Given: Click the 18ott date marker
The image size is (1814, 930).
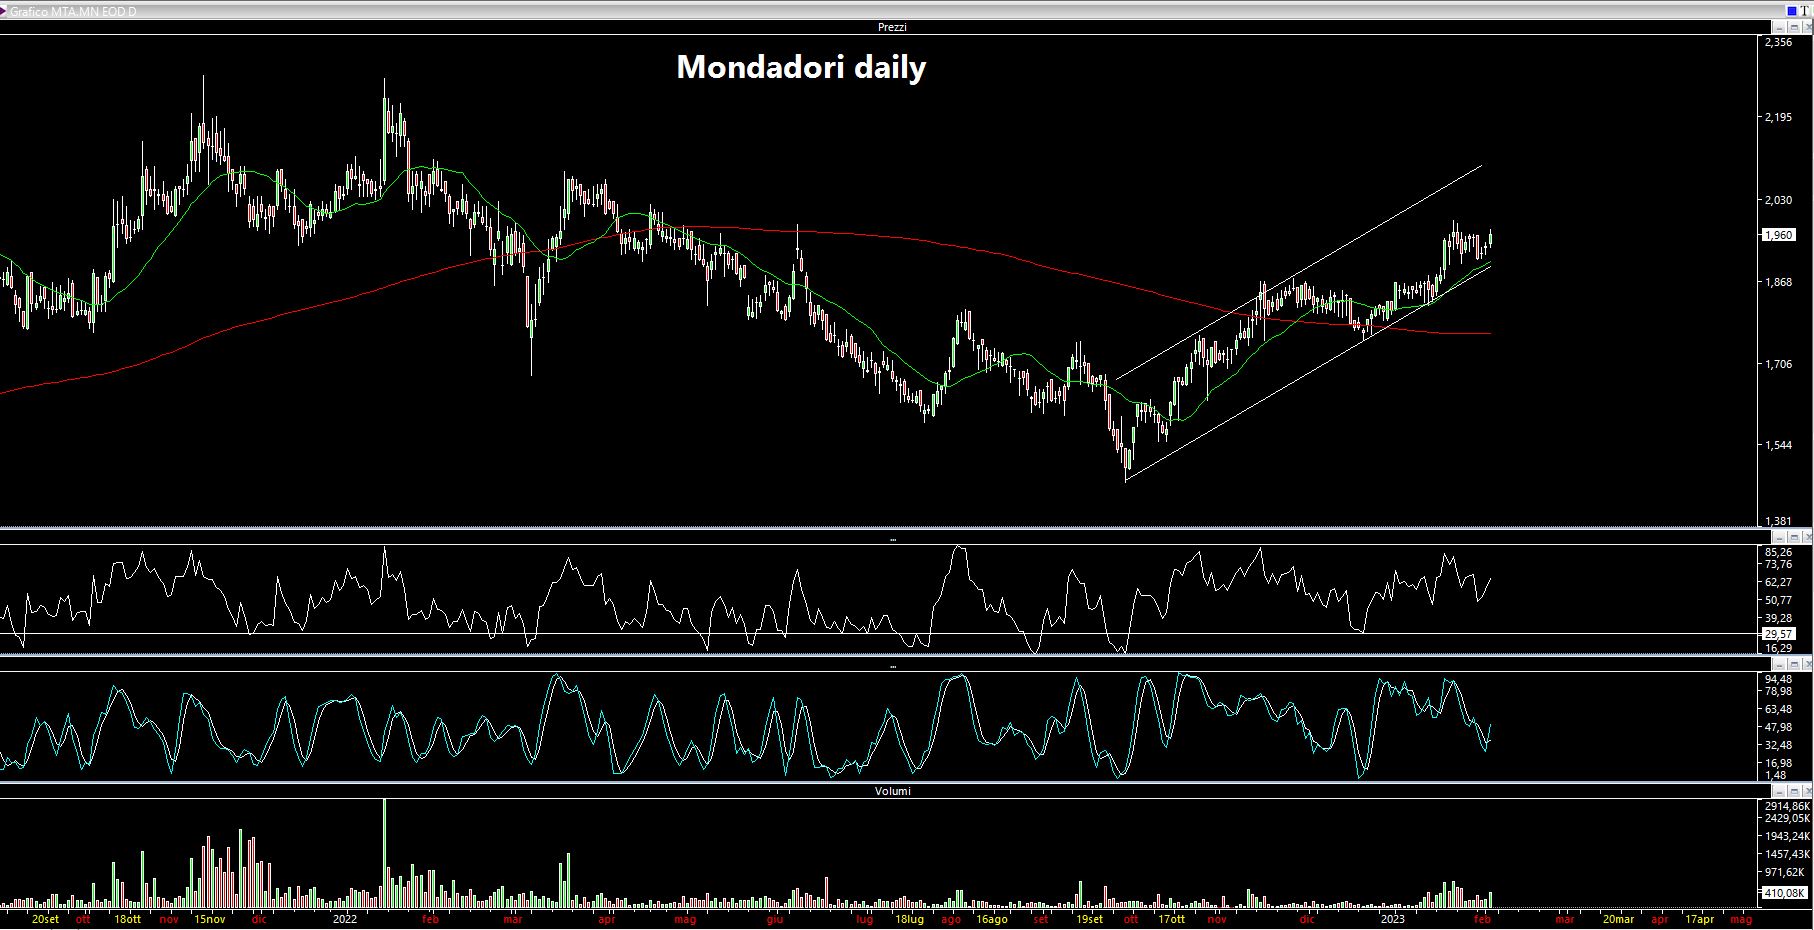Looking at the screenshot, I should pyautogui.click(x=128, y=919).
